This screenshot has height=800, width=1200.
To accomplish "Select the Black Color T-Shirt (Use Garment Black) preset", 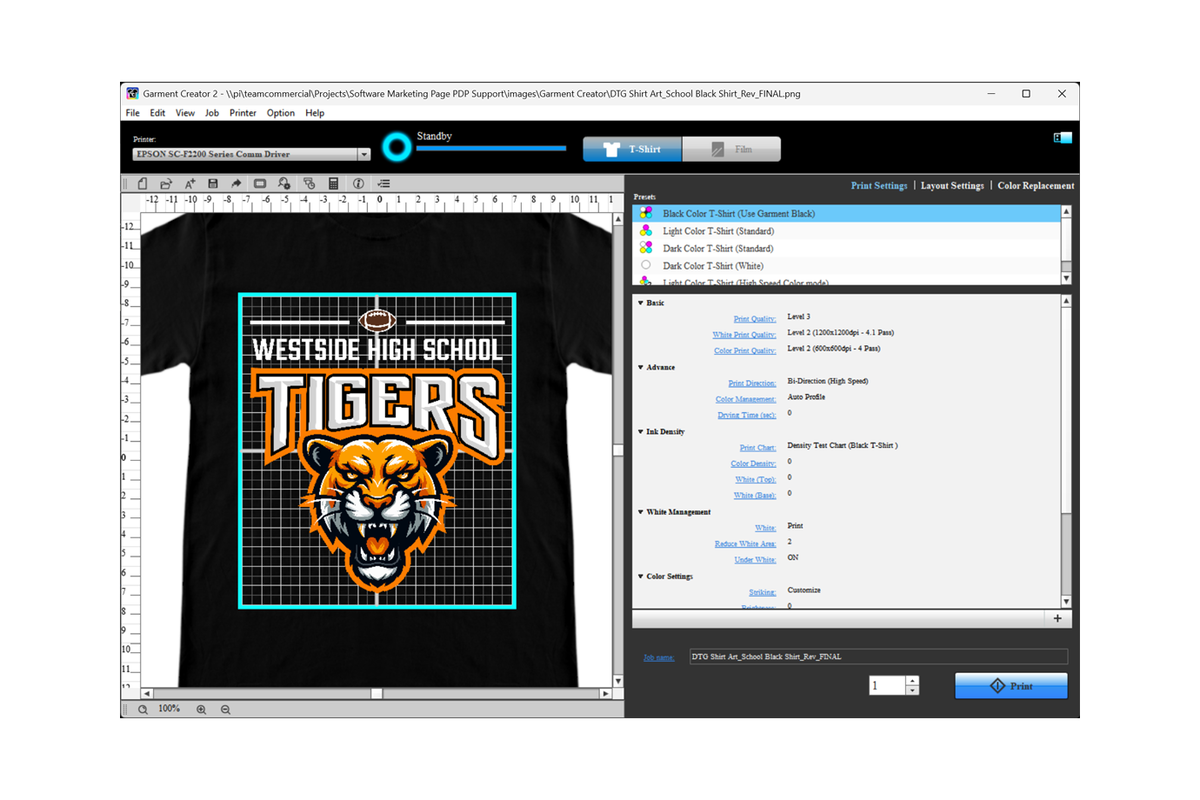I will (x=846, y=213).
